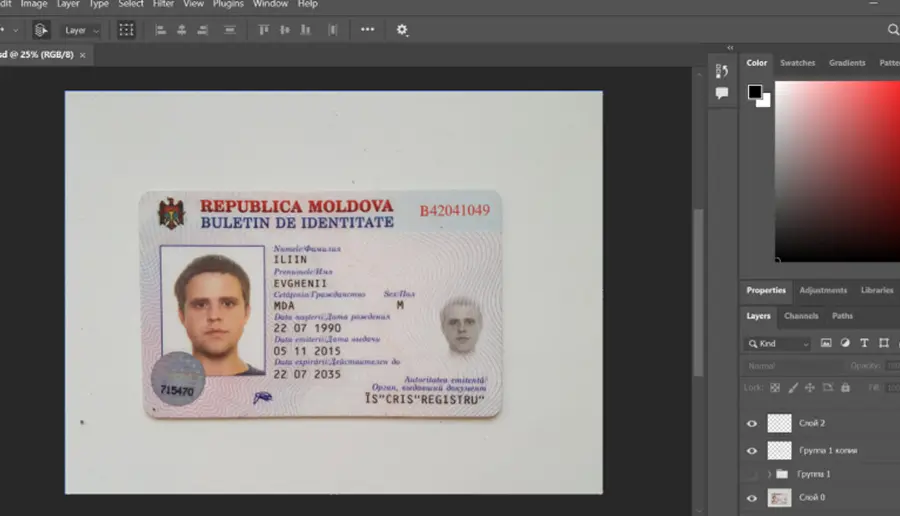
Task: Open the comments panel icon
Action: 721,93
